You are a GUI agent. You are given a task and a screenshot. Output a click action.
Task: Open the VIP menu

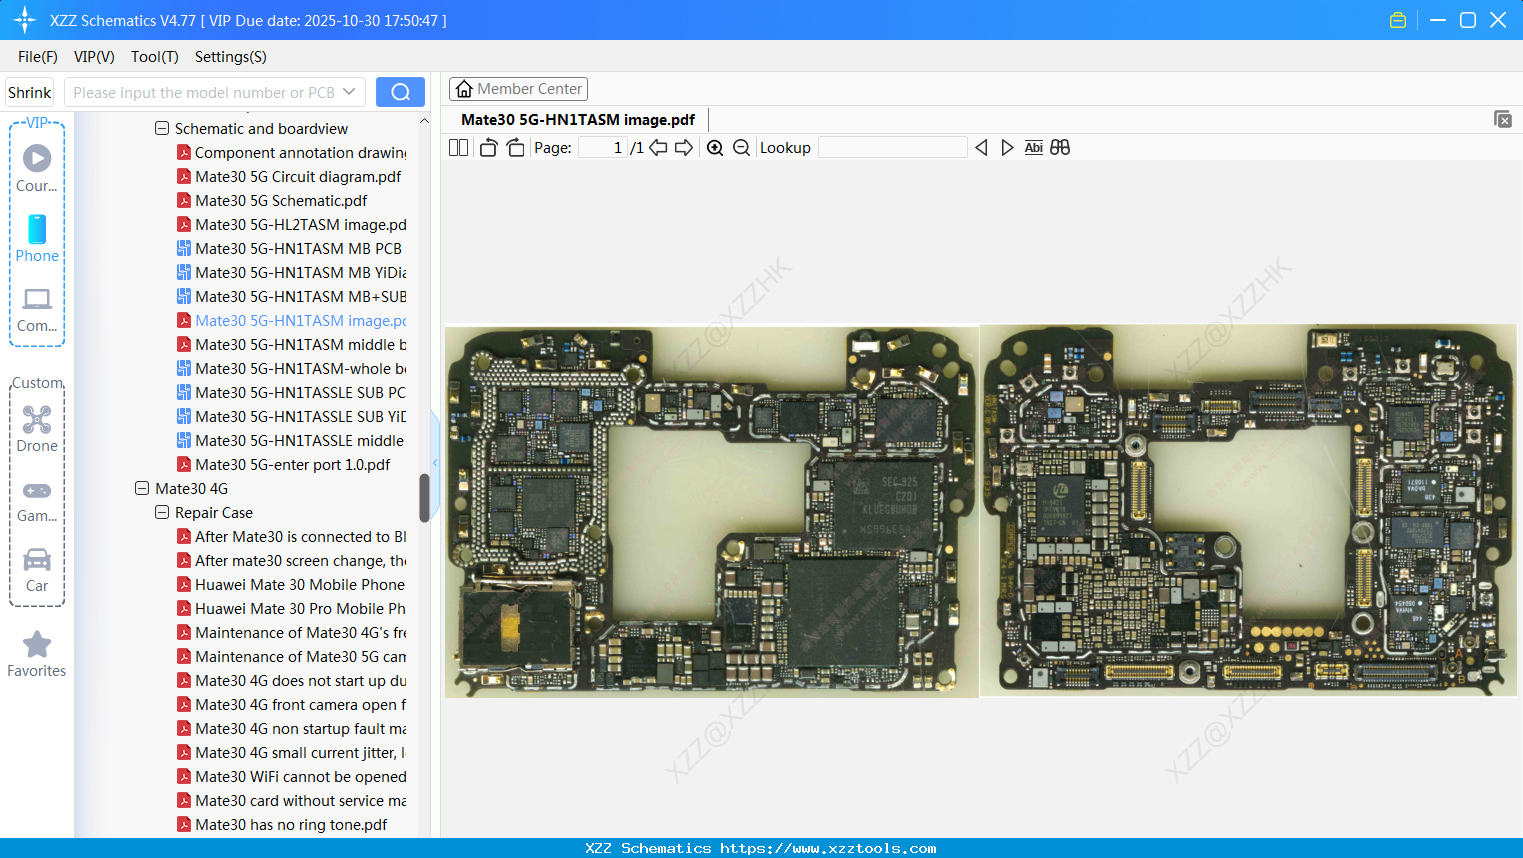(94, 56)
